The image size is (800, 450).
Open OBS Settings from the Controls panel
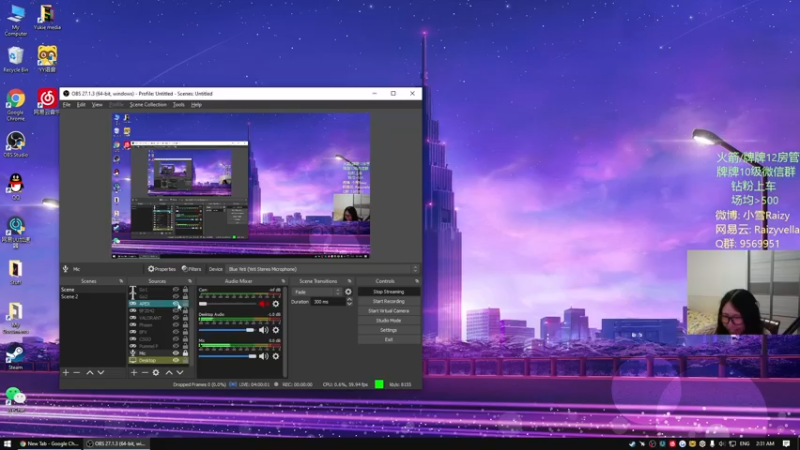click(x=389, y=330)
